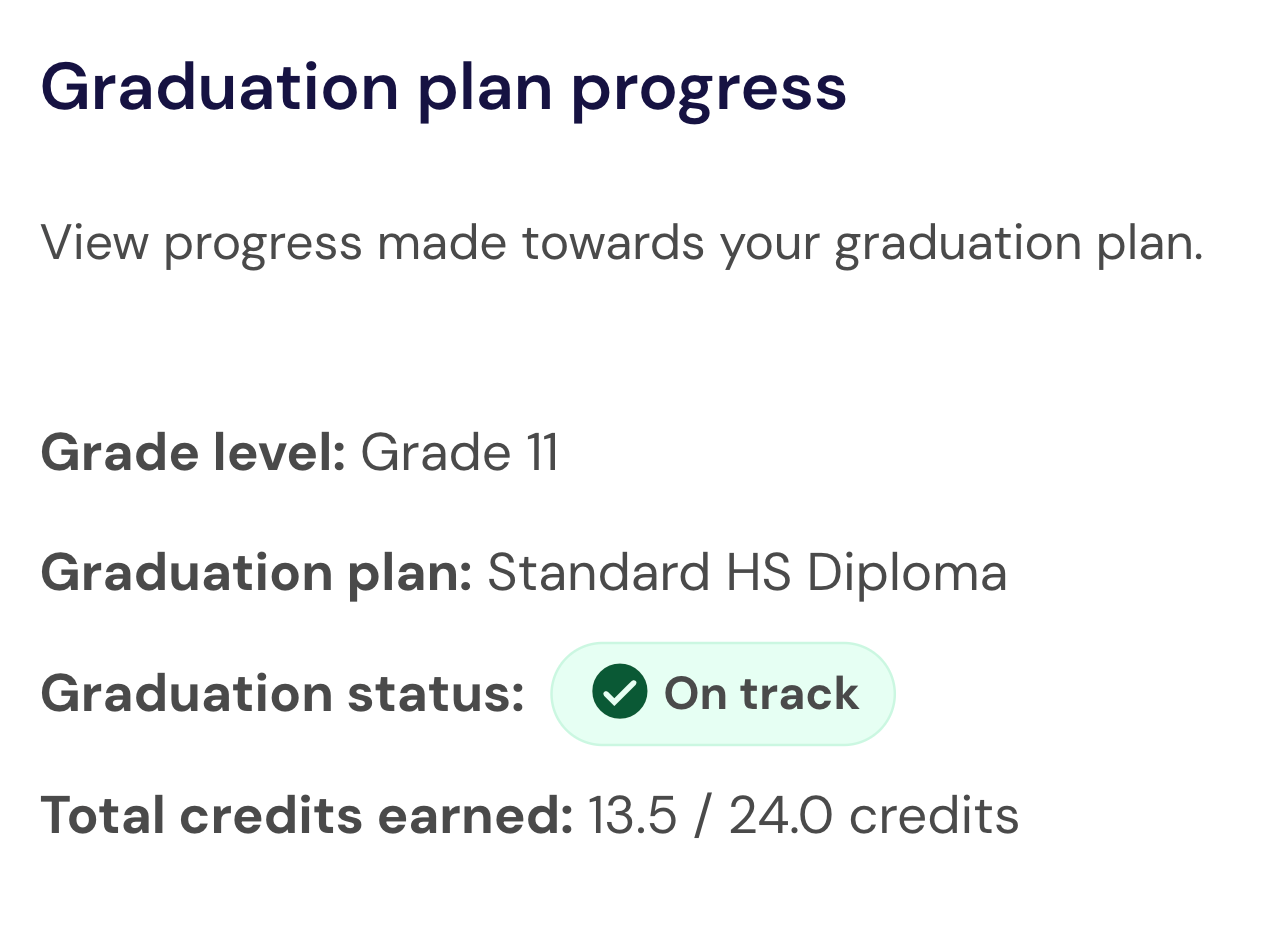Click the word Graduation in the heading

pyautogui.click(x=220, y=88)
